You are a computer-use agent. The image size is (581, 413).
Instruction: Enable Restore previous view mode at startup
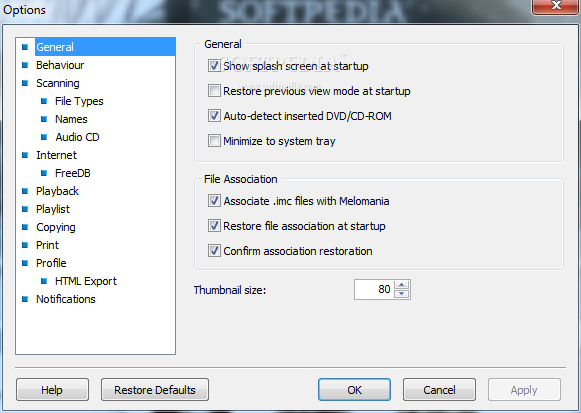(x=214, y=91)
